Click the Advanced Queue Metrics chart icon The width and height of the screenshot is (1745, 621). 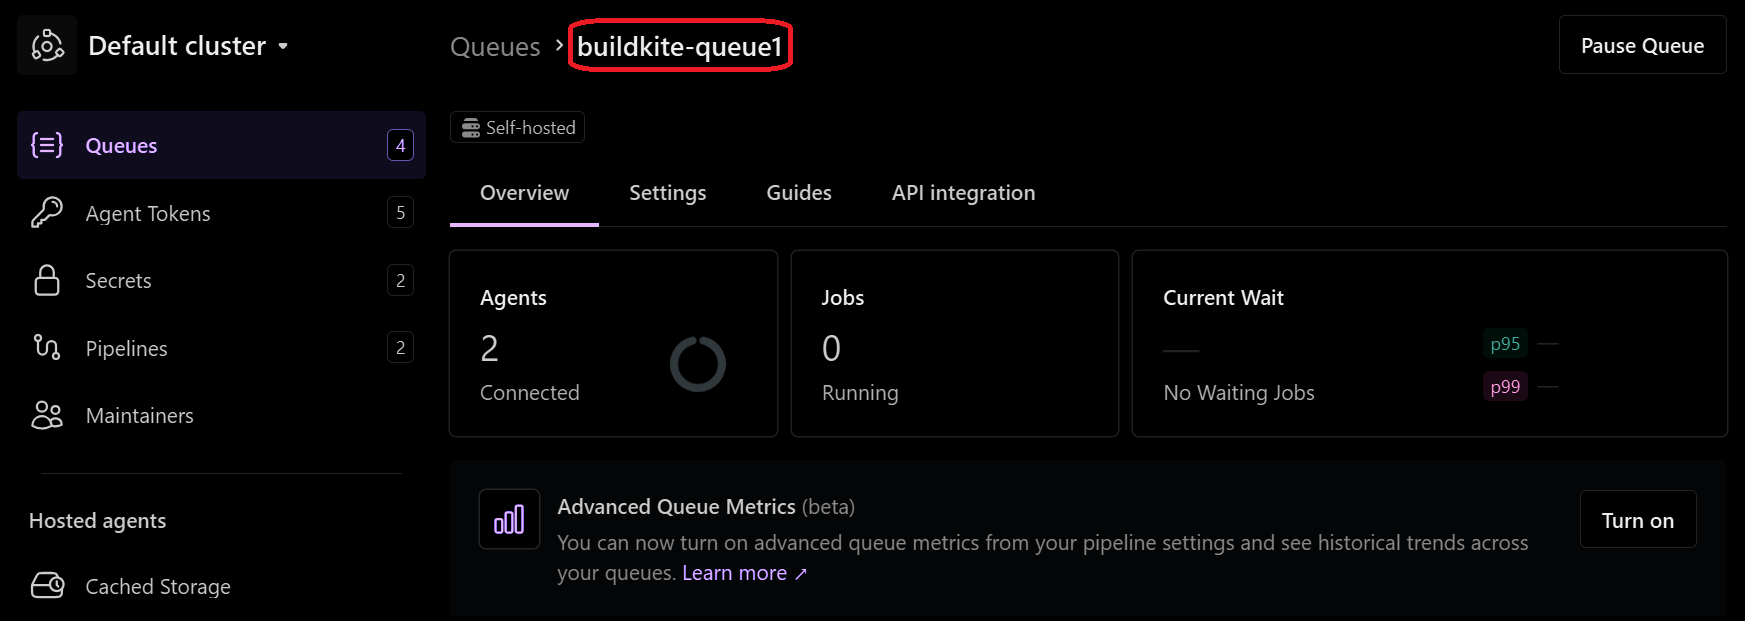point(509,518)
